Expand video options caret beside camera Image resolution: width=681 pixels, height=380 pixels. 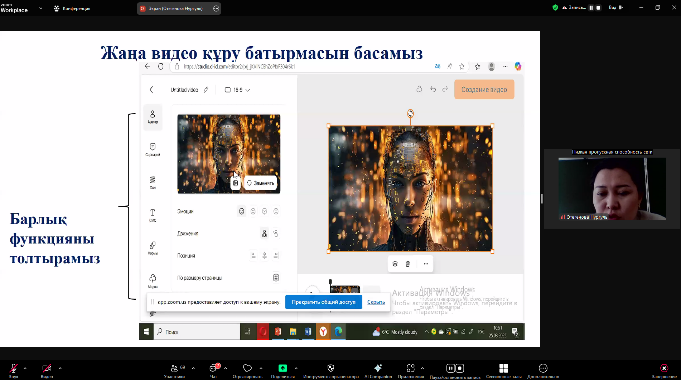(60, 368)
